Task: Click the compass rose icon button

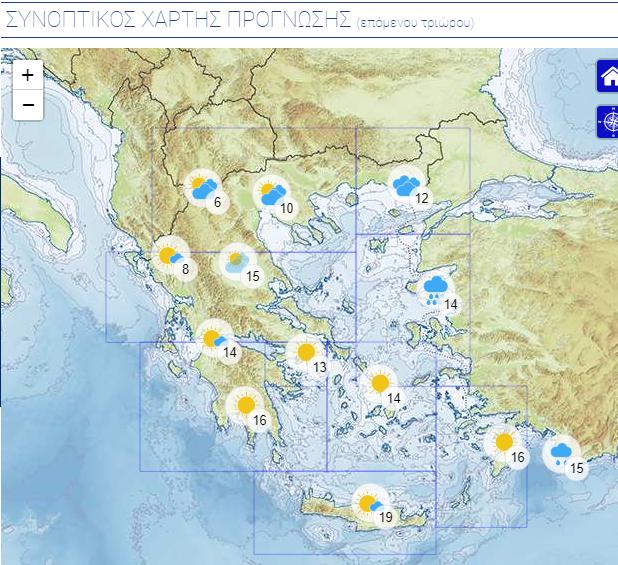Action: coord(609,122)
